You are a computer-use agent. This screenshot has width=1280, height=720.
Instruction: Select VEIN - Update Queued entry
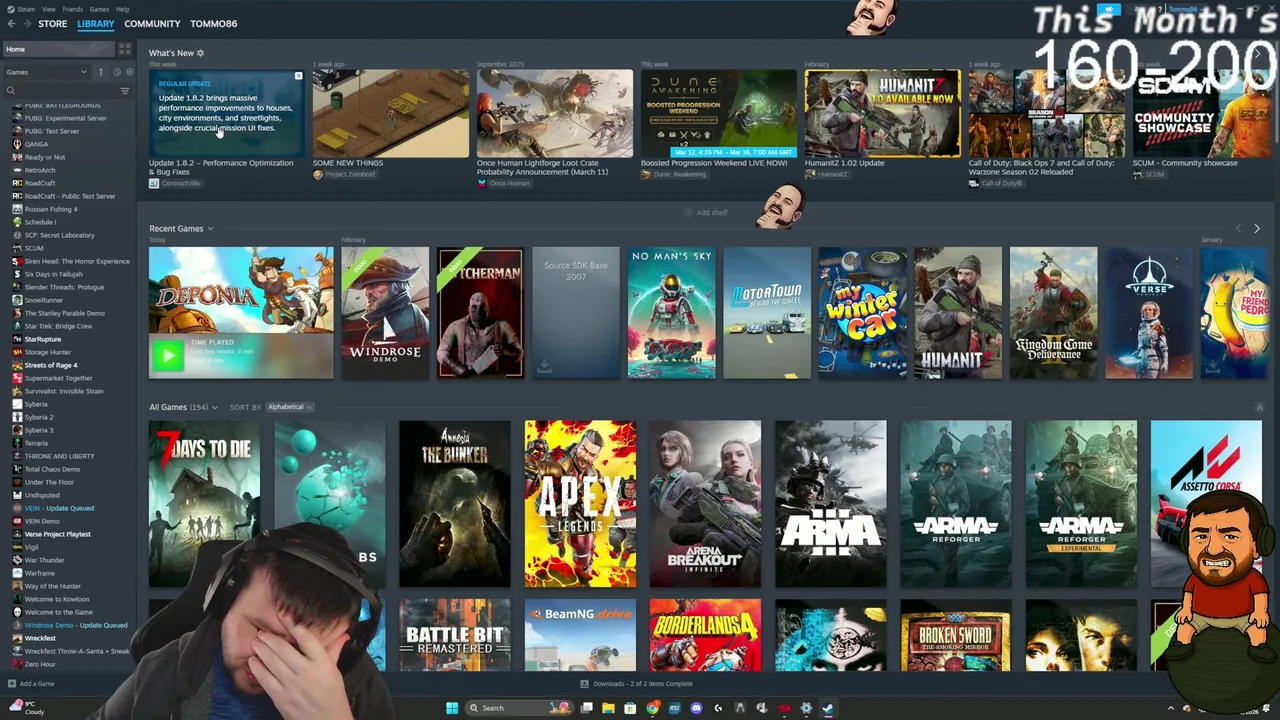pos(59,508)
